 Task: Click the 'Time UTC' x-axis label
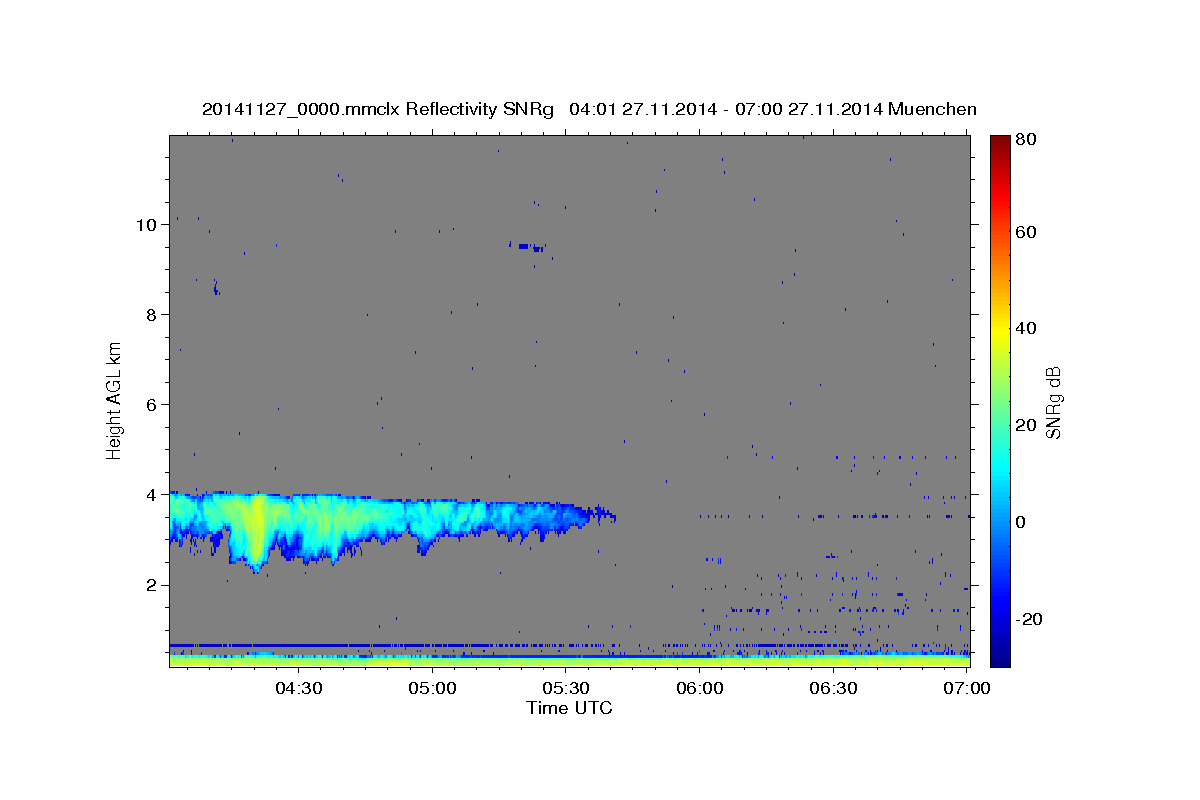(569, 708)
